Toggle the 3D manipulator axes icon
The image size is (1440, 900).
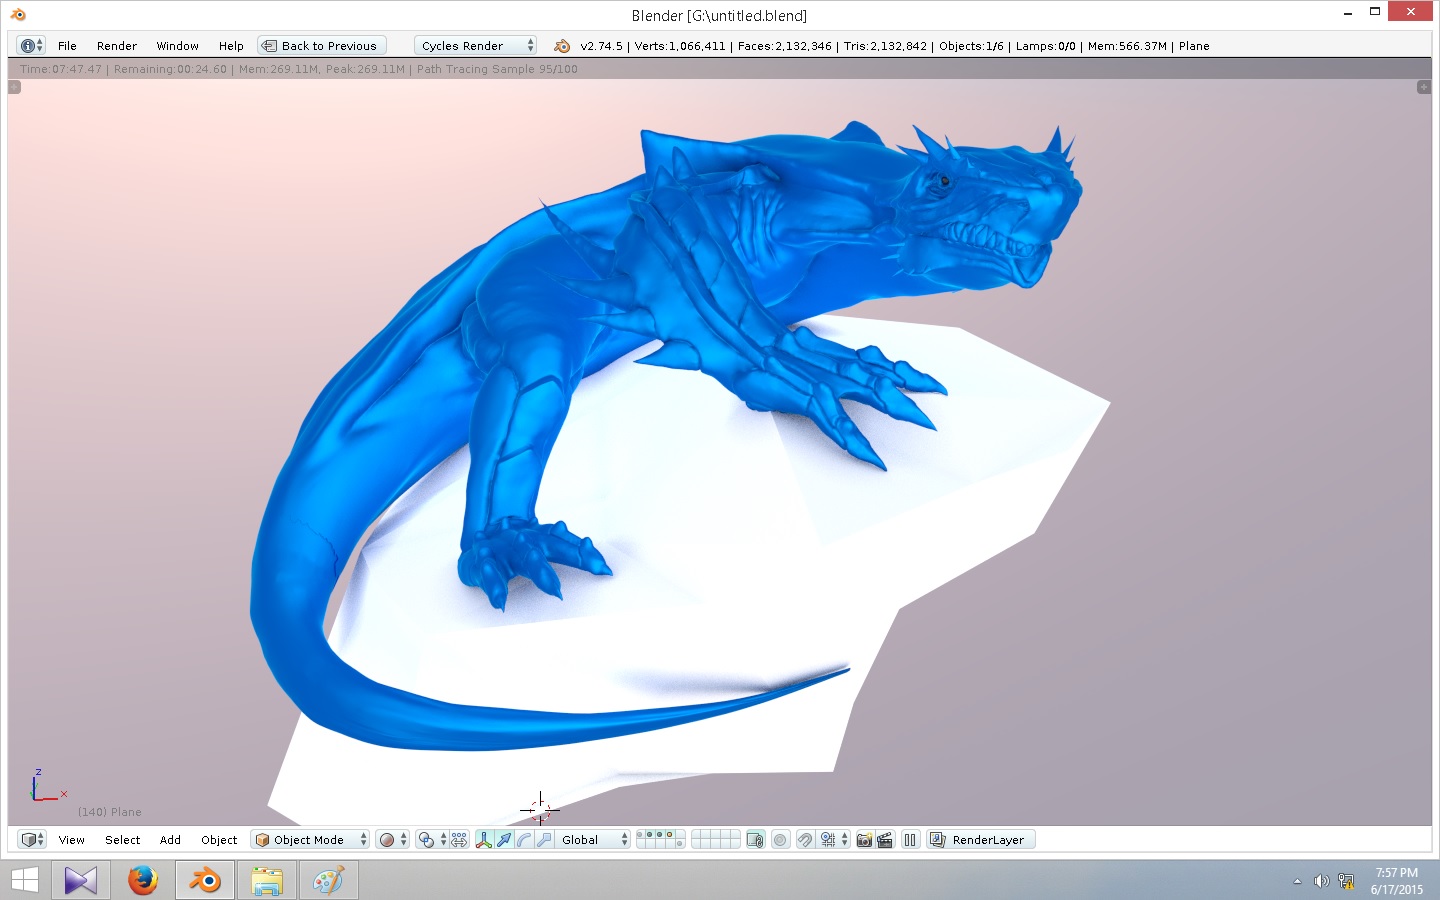[x=484, y=840]
